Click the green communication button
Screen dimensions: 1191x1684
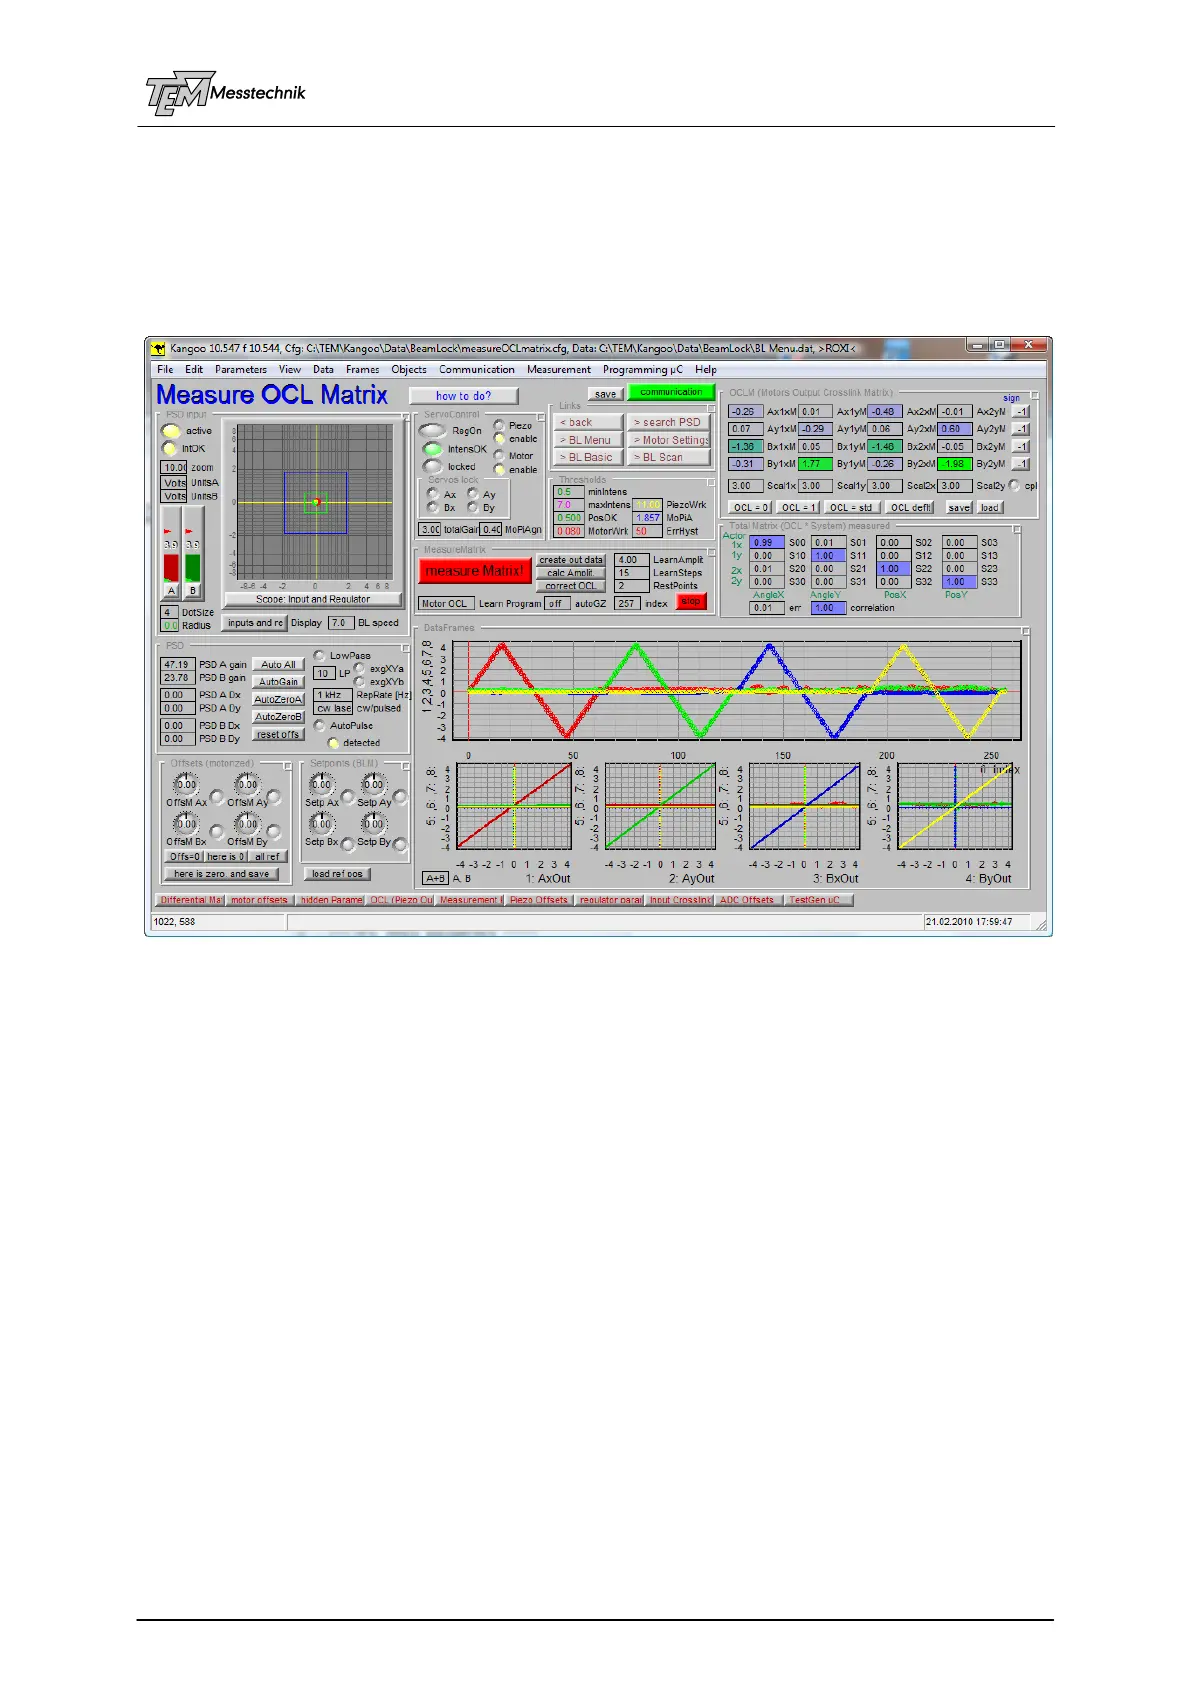point(671,392)
